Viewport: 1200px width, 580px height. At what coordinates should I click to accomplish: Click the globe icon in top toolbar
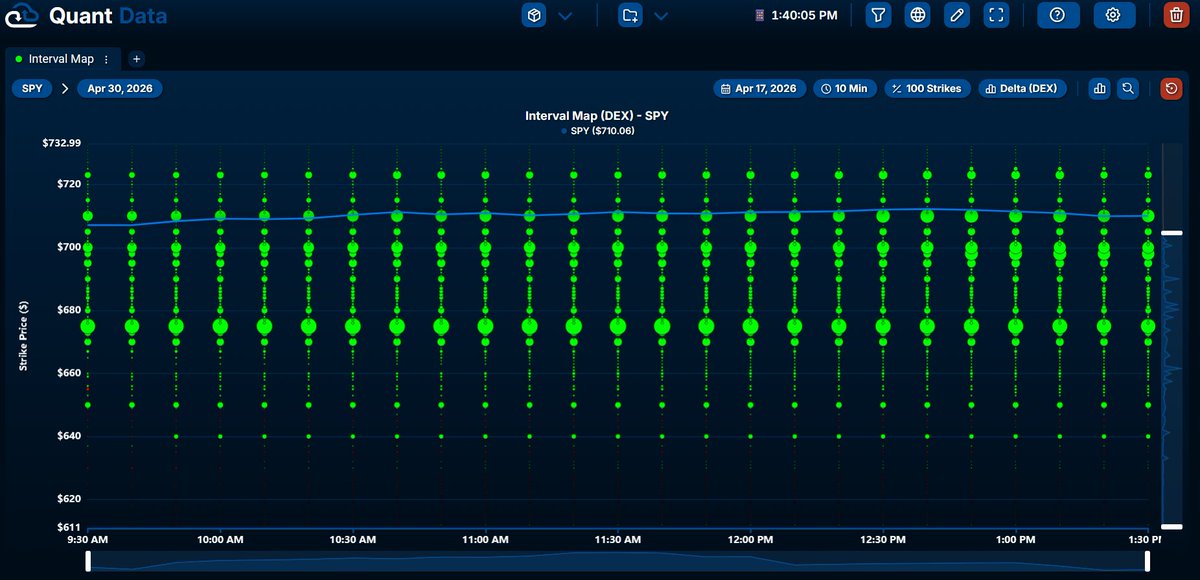(917, 15)
